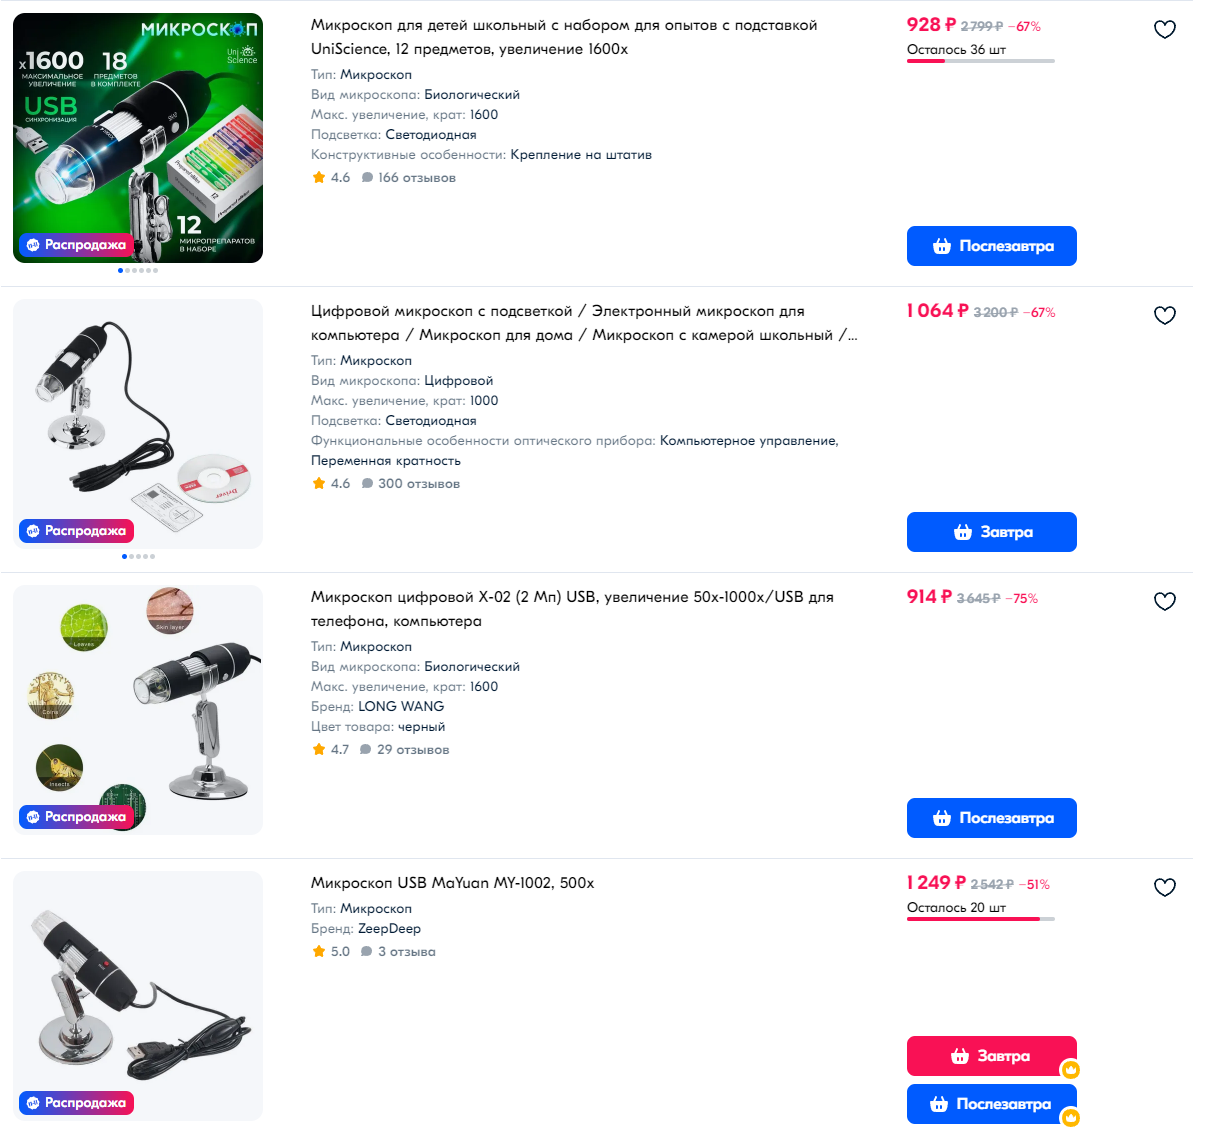Favorite the UniScience school microscope
The height and width of the screenshot is (1143, 1210).
pos(1165,30)
